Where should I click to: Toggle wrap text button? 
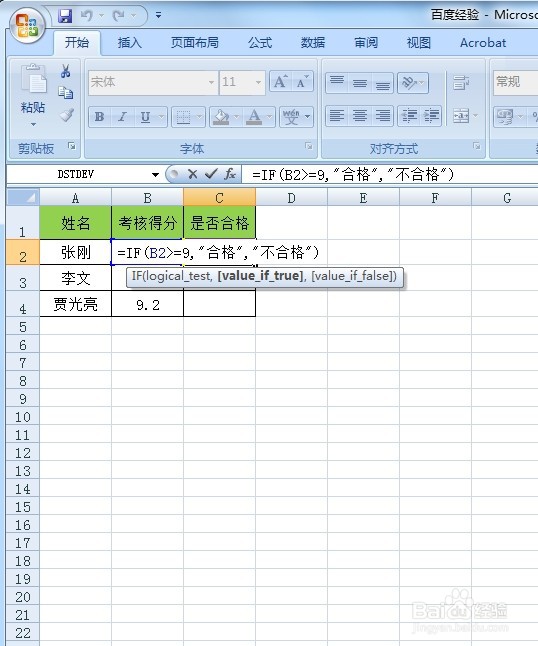click(x=461, y=82)
